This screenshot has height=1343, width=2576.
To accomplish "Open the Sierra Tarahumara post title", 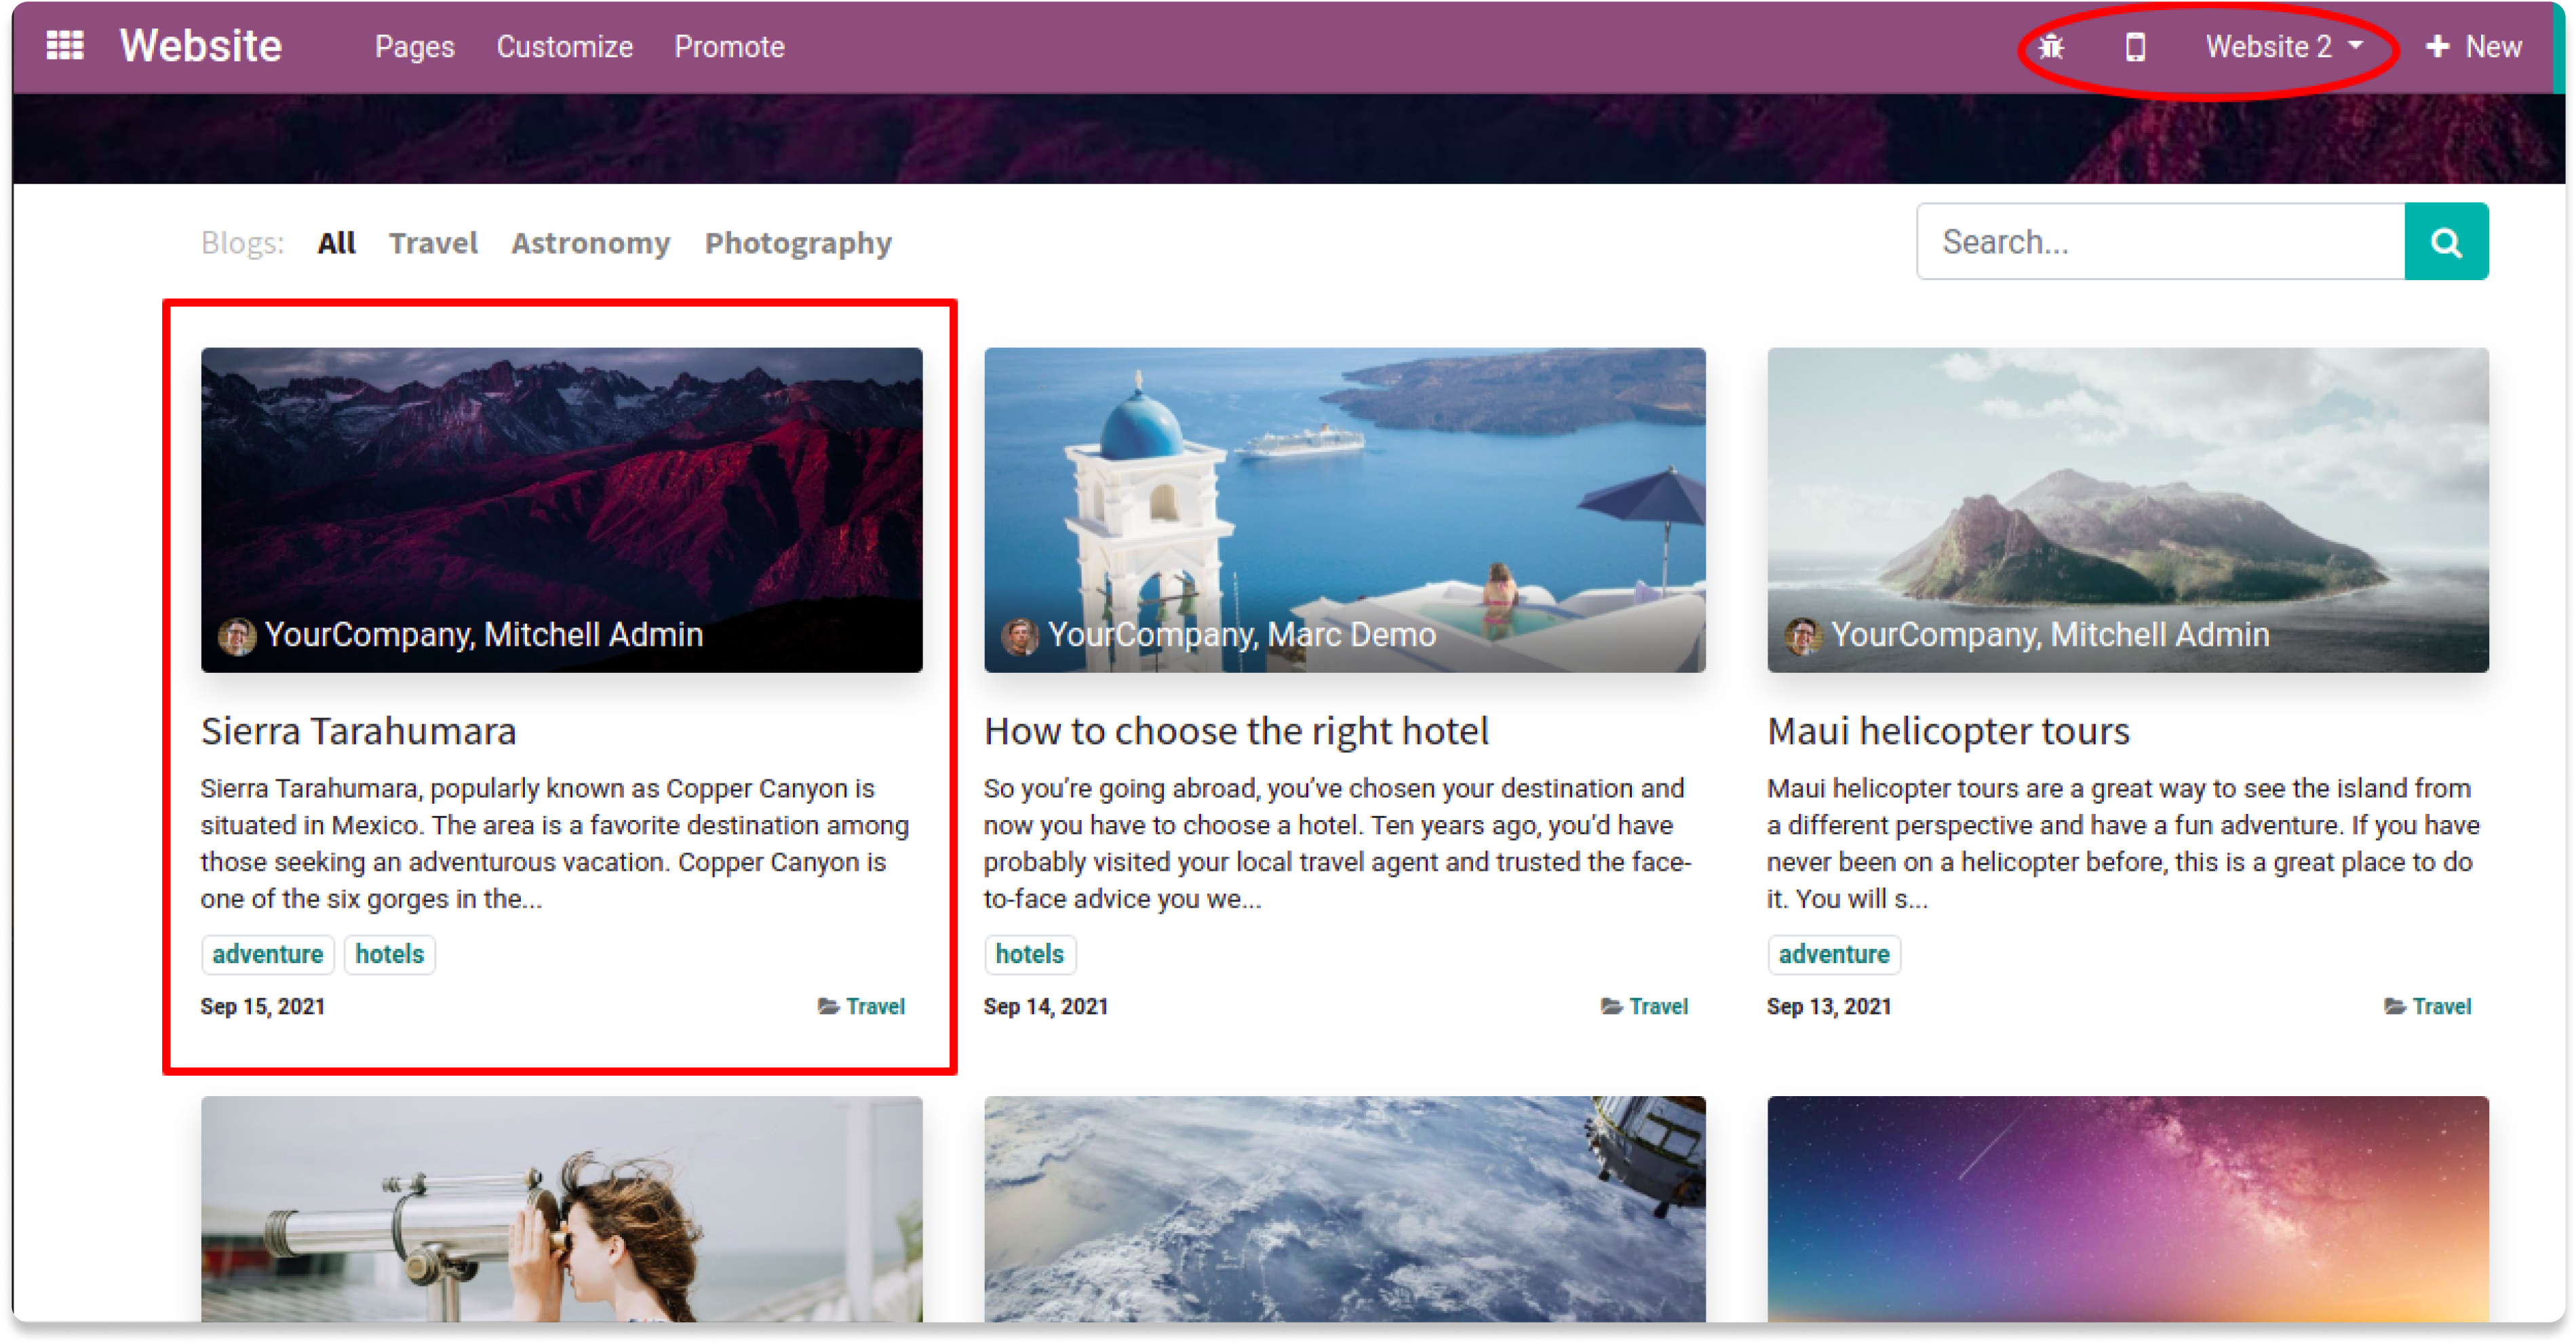I will tap(358, 731).
